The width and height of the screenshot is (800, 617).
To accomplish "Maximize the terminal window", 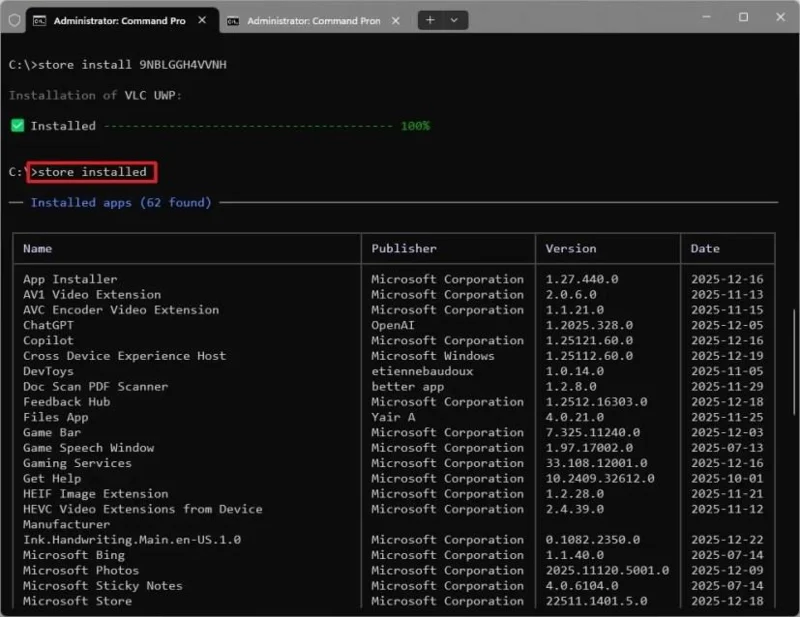I will (x=743, y=17).
